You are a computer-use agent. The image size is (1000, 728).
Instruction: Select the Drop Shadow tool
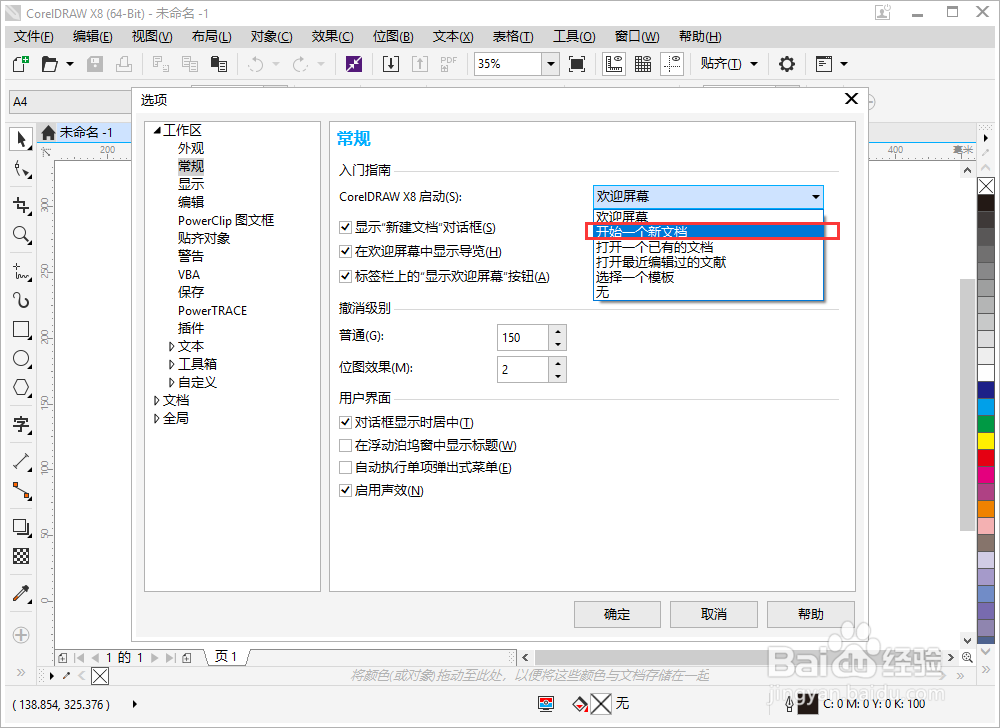click(21, 528)
